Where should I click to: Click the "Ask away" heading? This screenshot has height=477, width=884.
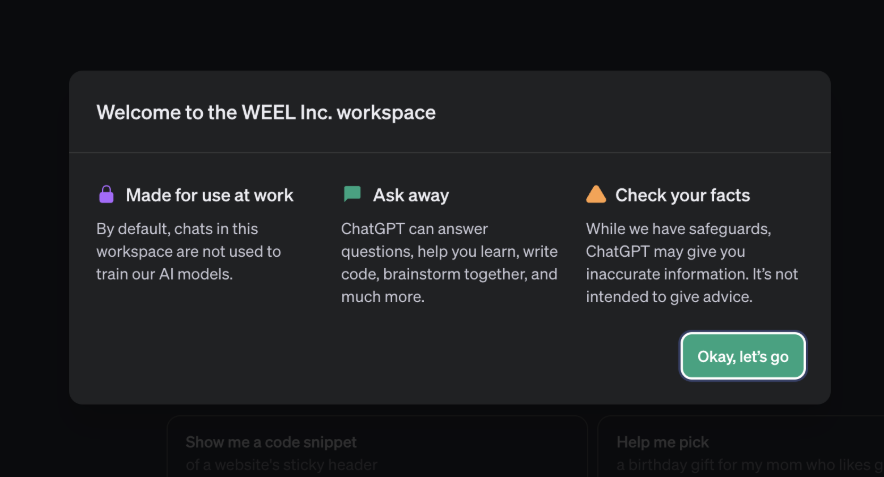coord(411,195)
